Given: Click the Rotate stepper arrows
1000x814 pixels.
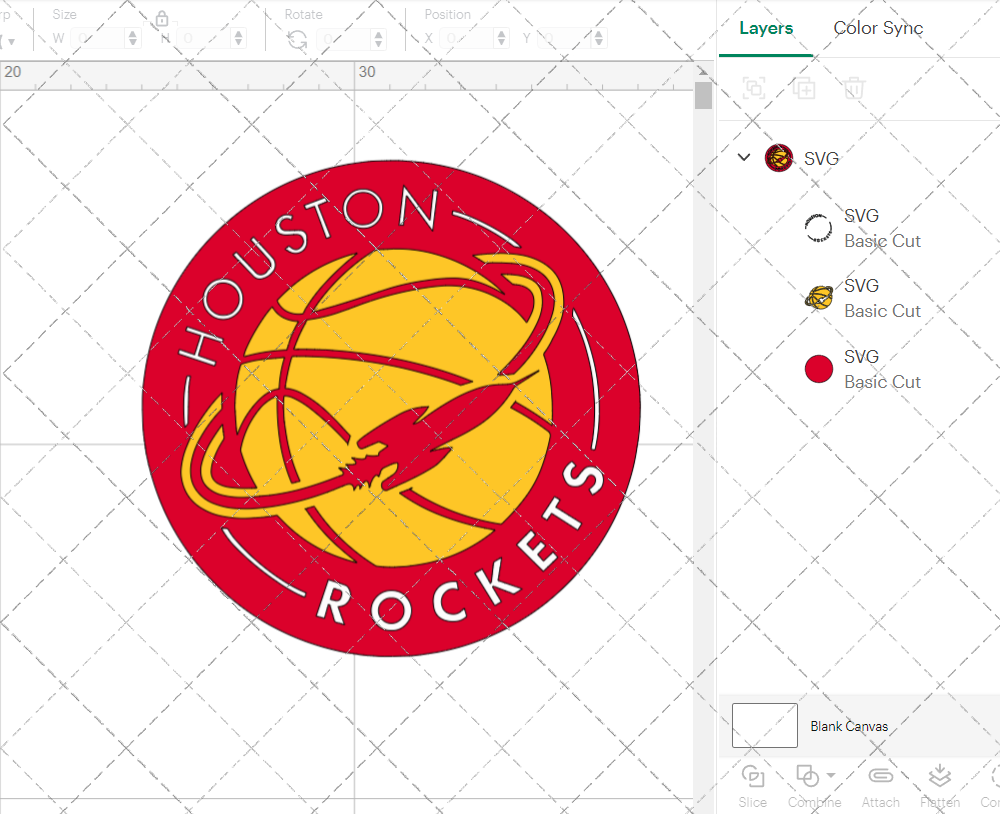Looking at the screenshot, I should pos(379,39).
